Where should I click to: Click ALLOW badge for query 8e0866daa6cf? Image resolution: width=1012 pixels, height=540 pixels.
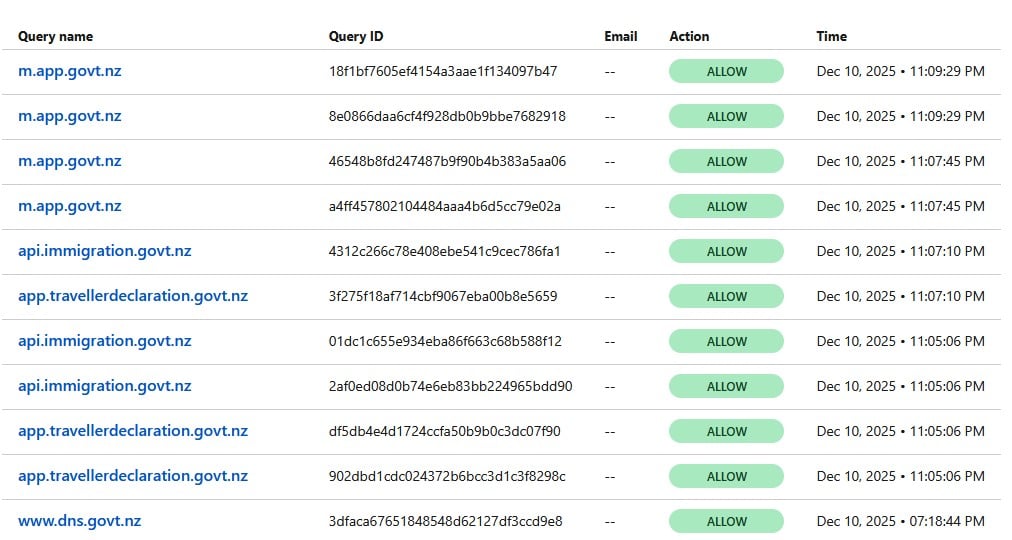[726, 116]
